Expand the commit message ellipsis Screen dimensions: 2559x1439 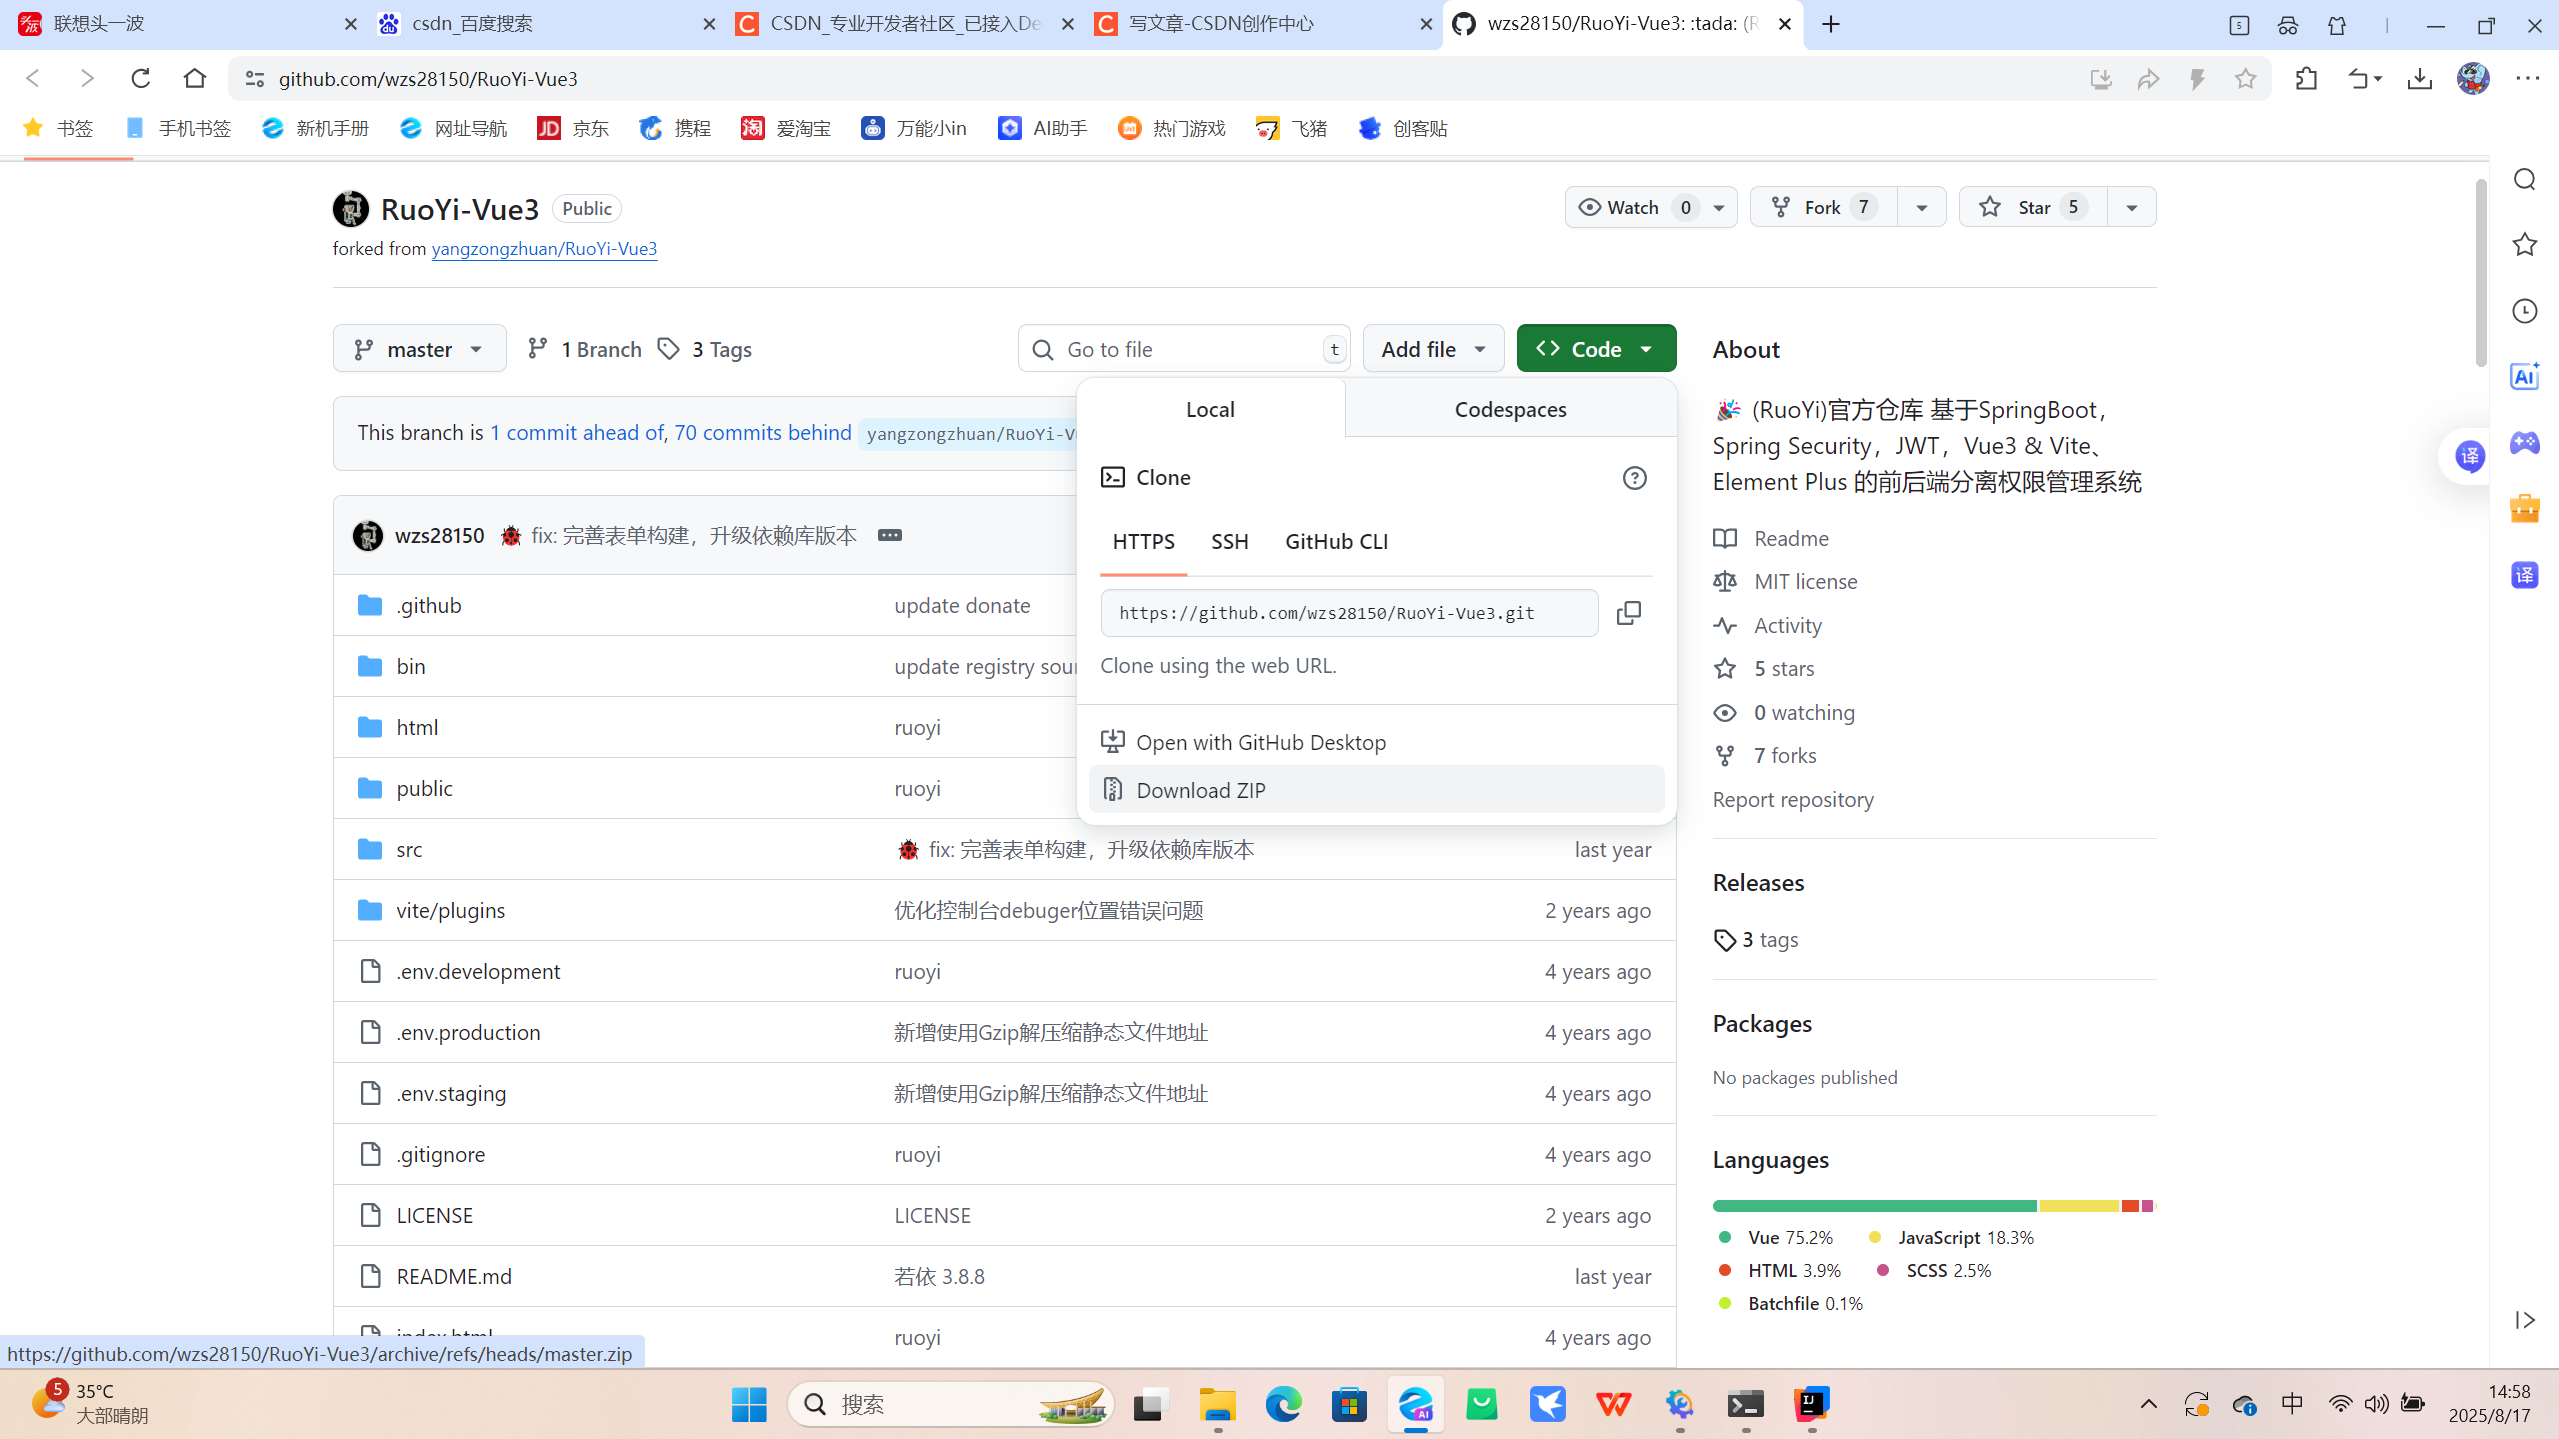889,535
